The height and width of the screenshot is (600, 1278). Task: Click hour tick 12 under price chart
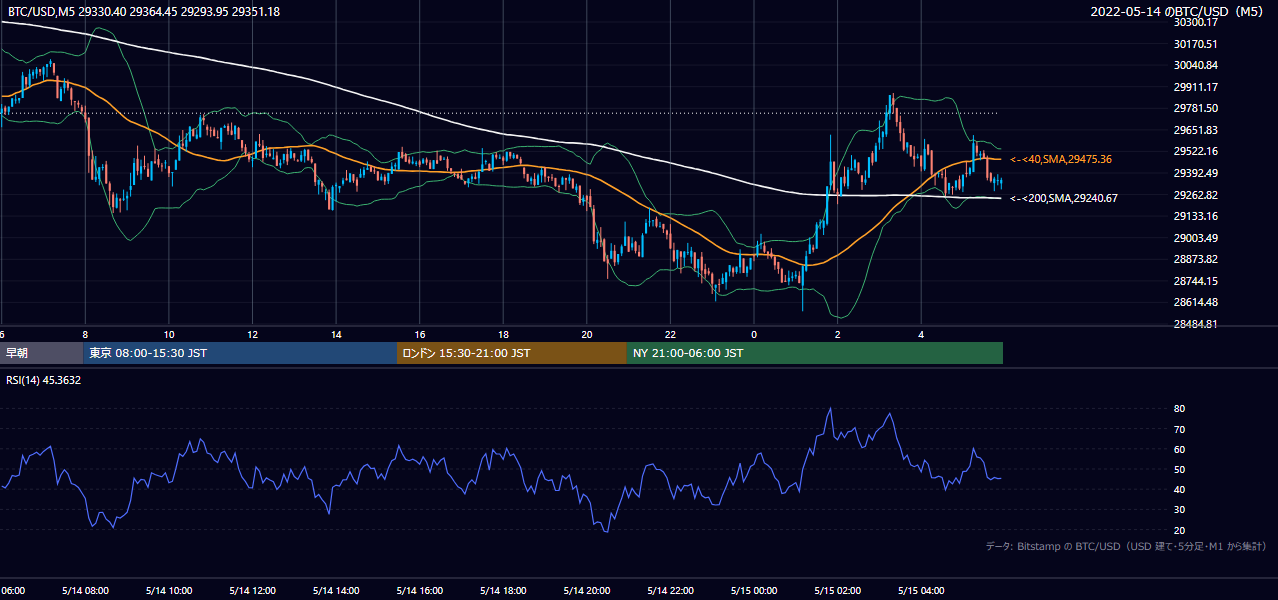click(252, 335)
